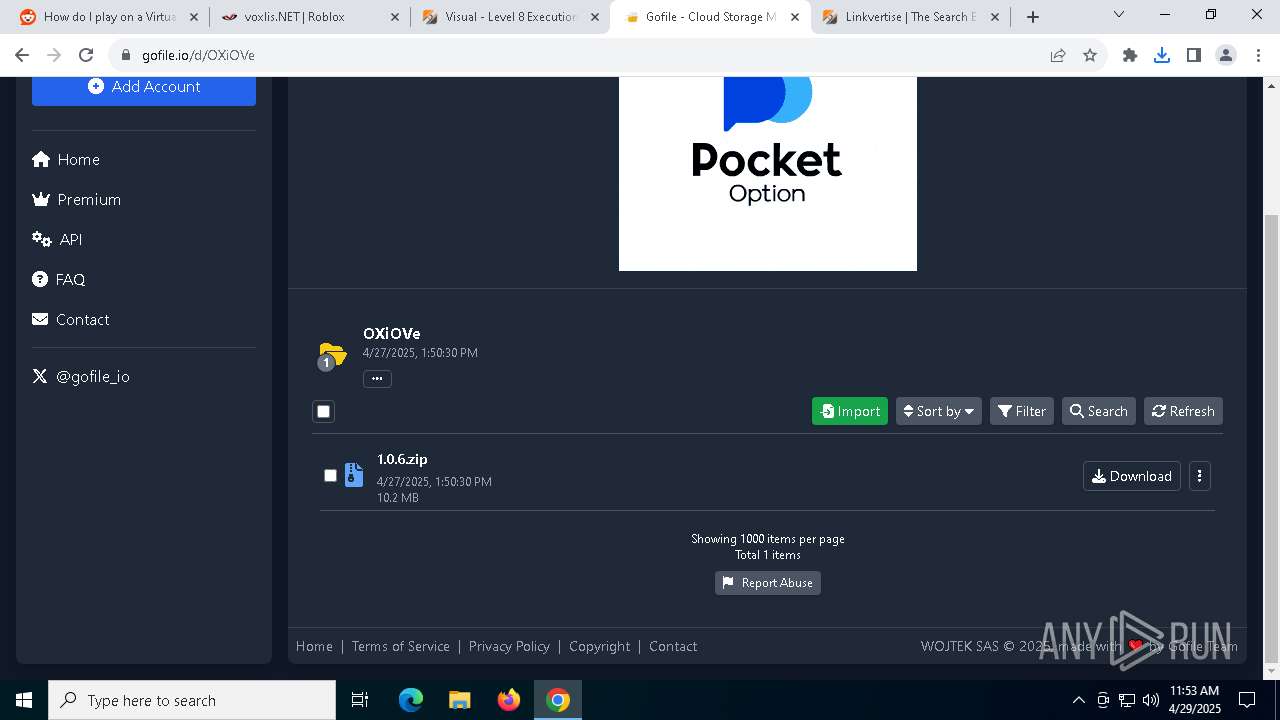1280x720 pixels.
Task: Toggle the select-all checkbox
Action: [x=323, y=411]
